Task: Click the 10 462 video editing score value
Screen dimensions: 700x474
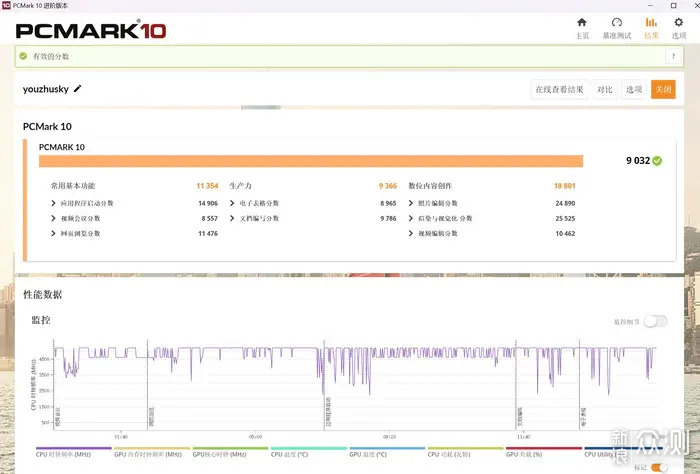Action: click(565, 233)
